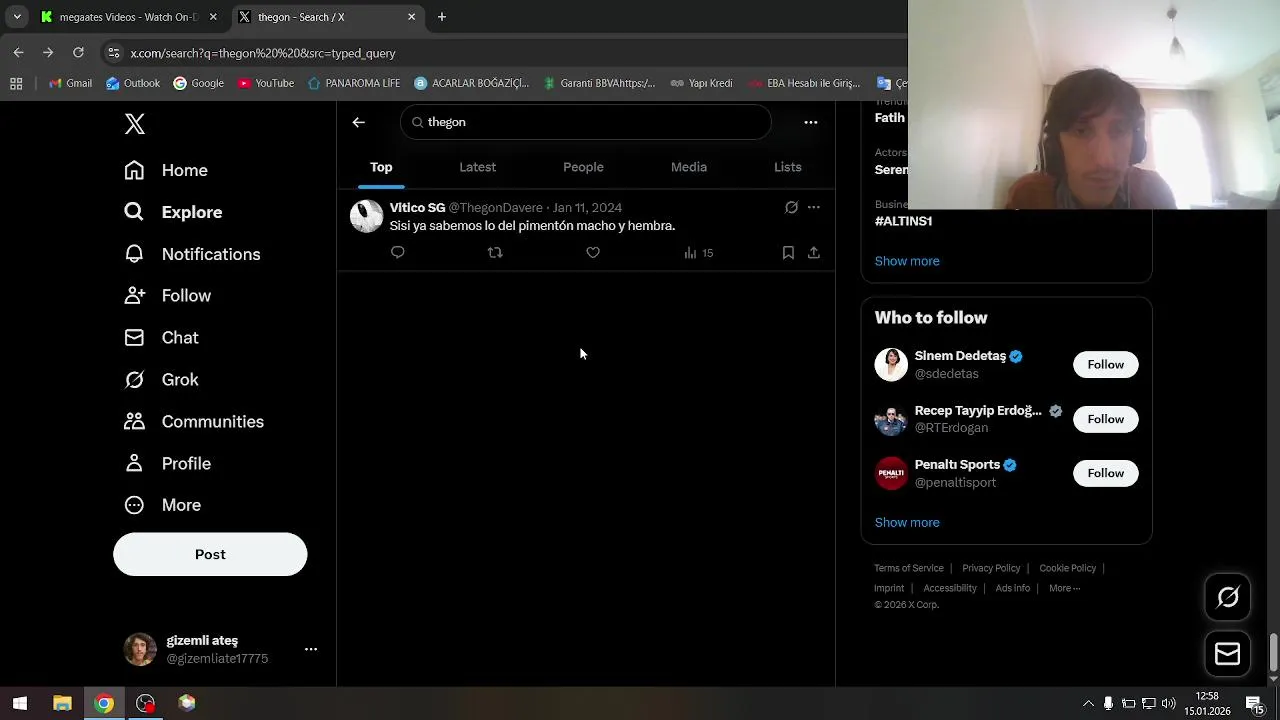Open account menu for gizemli ateş

click(311, 649)
